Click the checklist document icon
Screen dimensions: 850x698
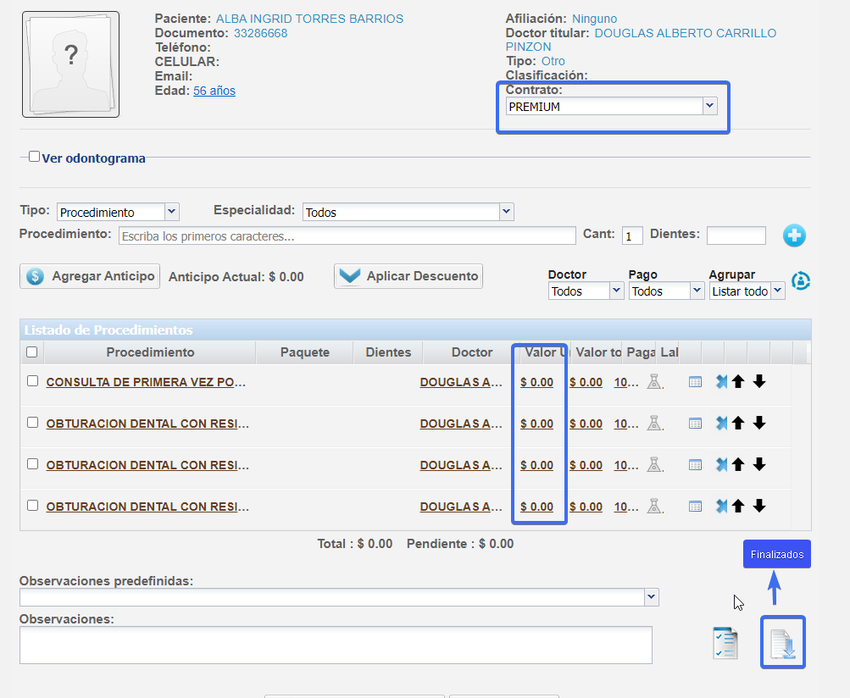[x=725, y=643]
